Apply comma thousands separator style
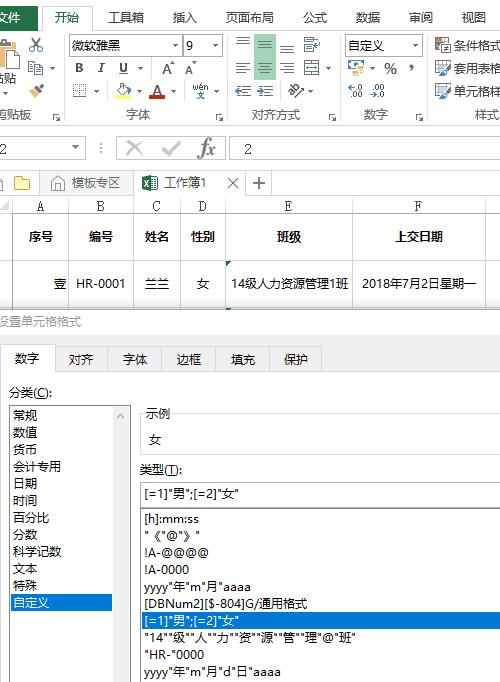Image resolution: width=500 pixels, height=682 pixels. pos(411,68)
